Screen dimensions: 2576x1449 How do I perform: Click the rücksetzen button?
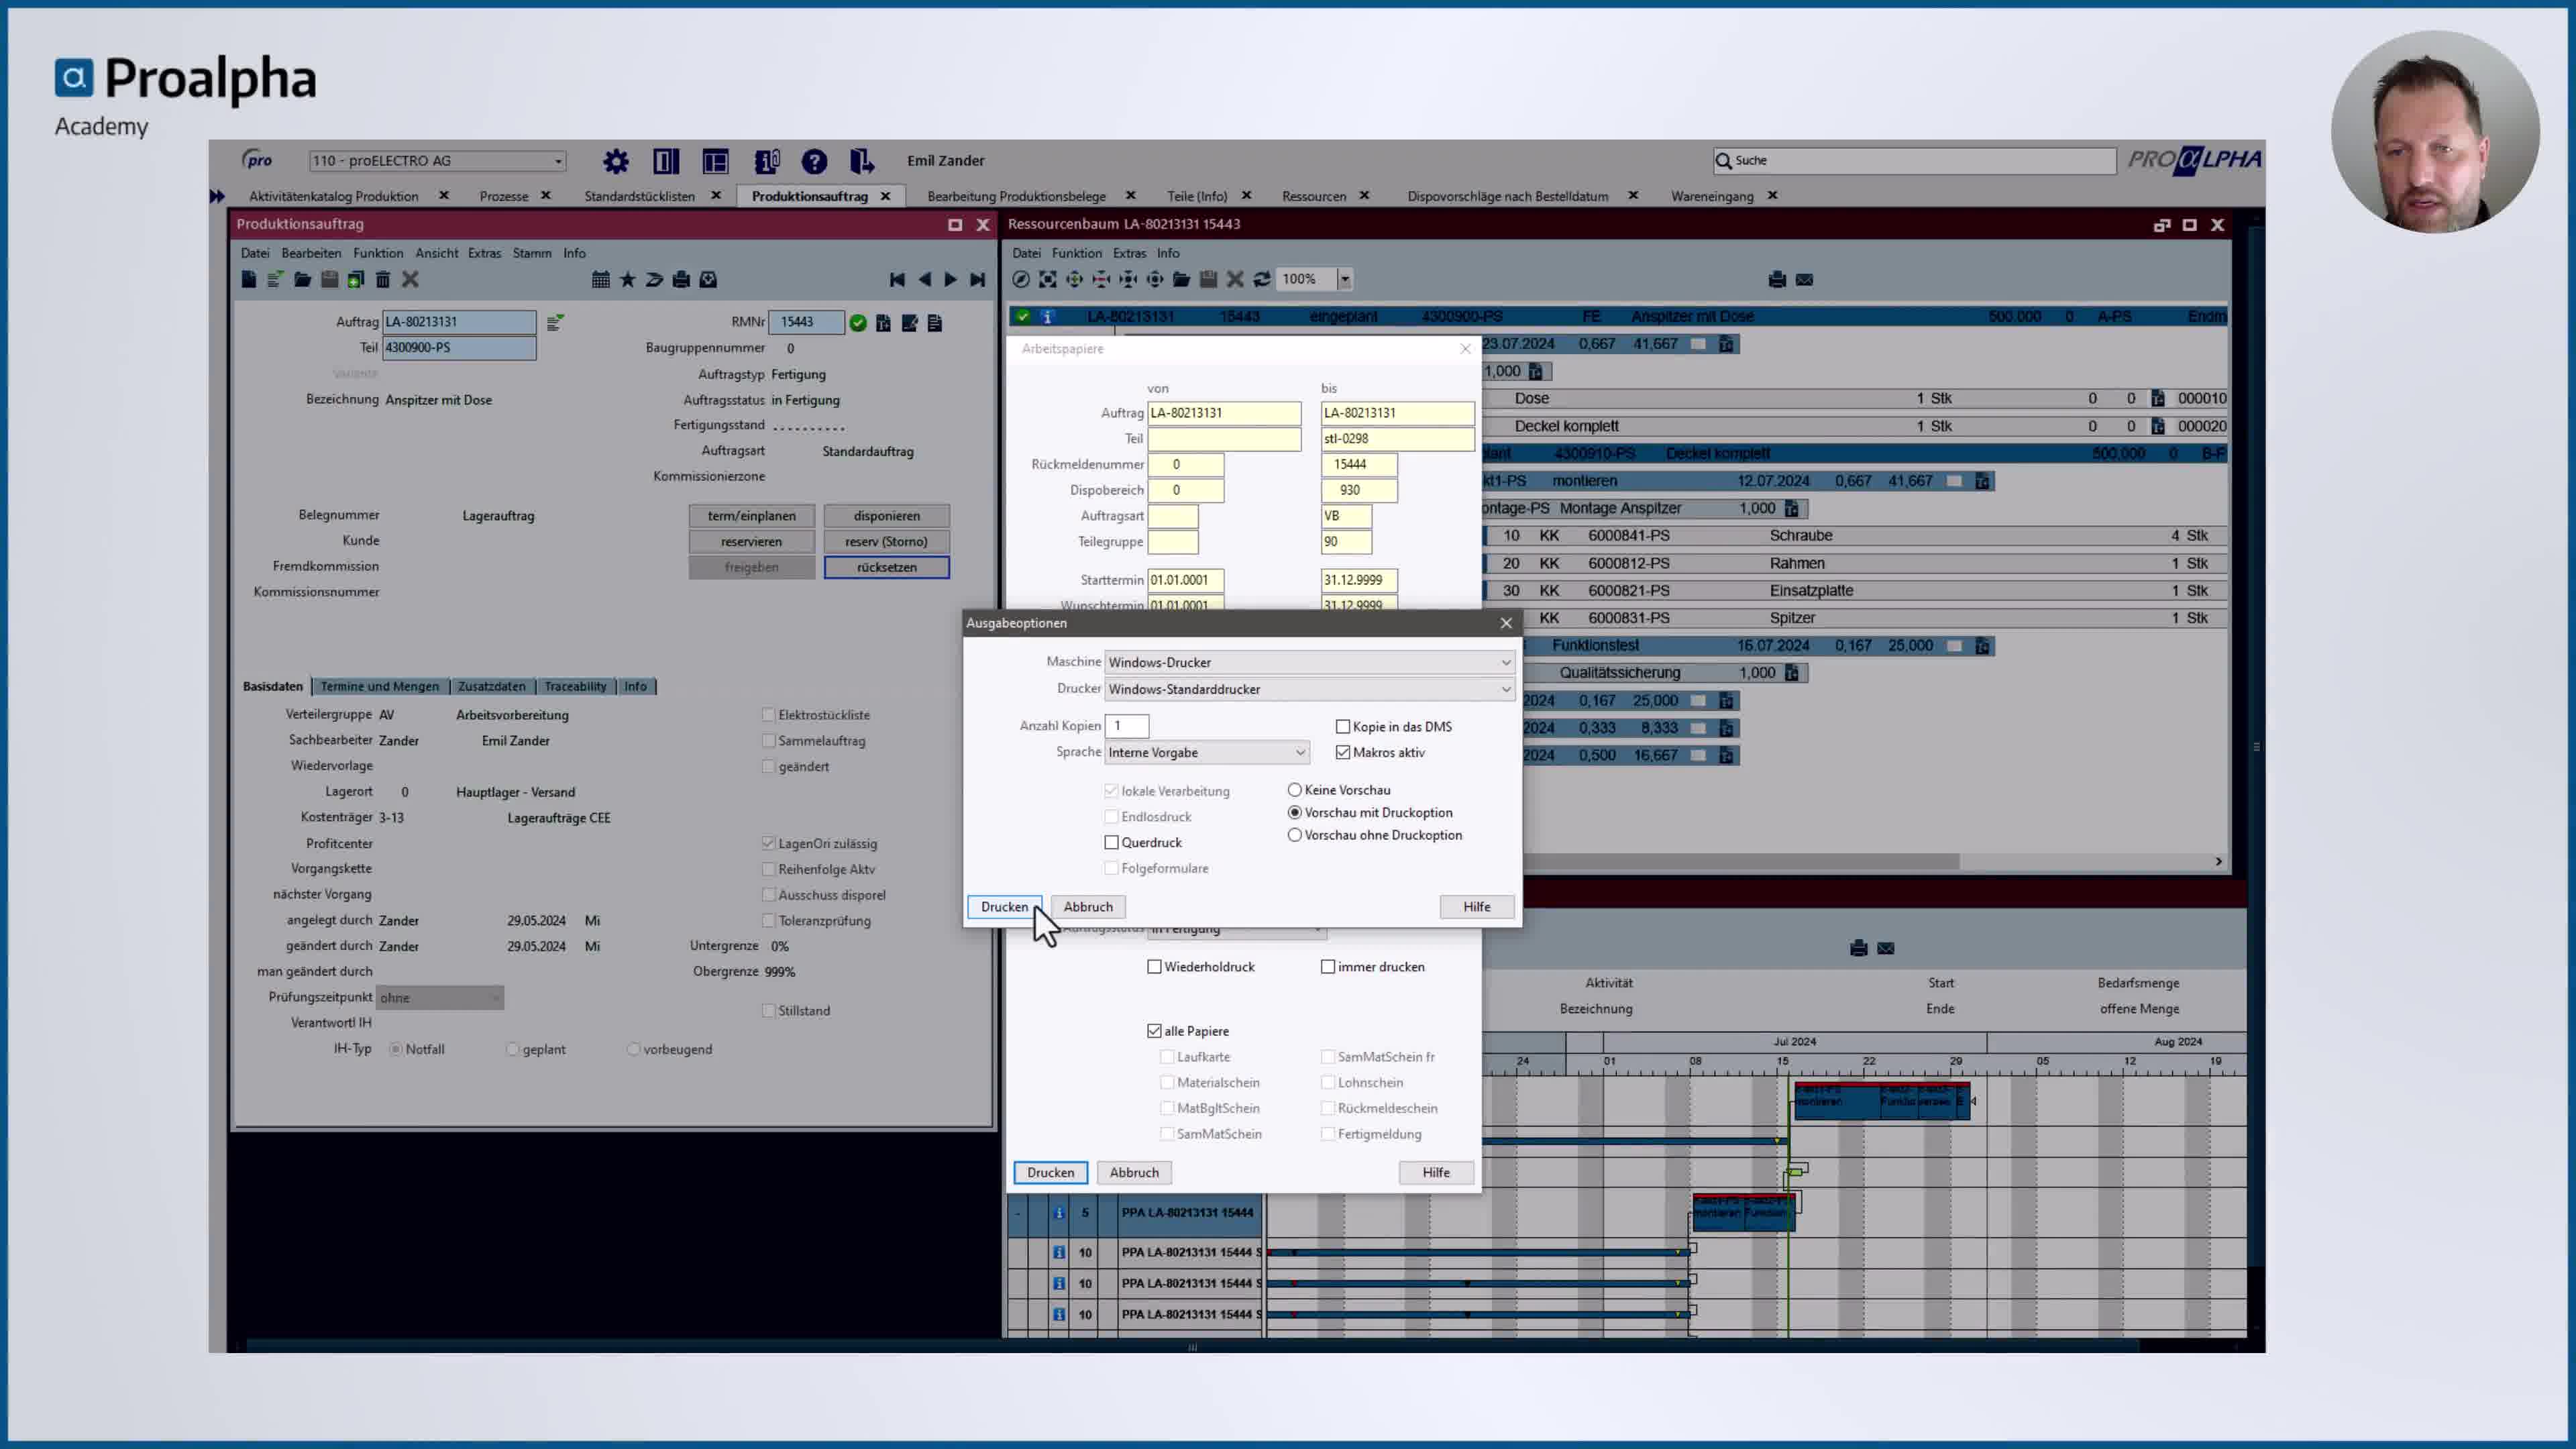tap(887, 568)
